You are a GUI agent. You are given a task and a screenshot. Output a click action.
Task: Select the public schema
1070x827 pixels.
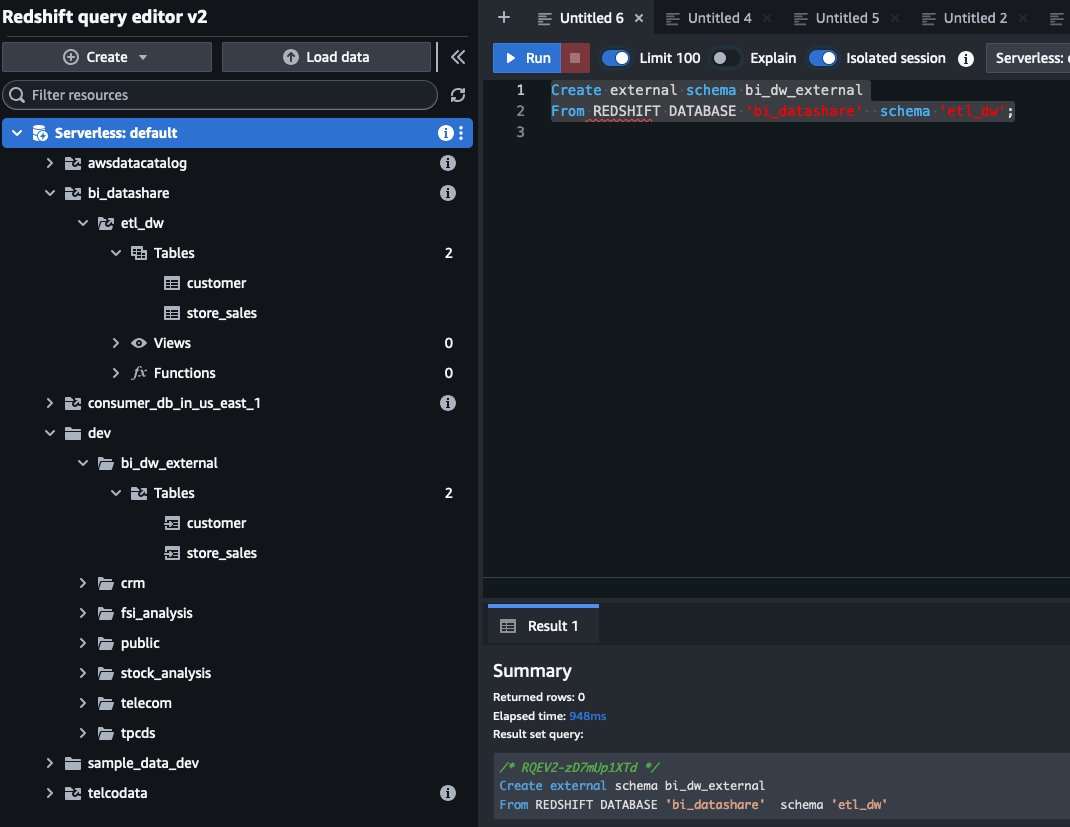pyautogui.click(x=140, y=643)
